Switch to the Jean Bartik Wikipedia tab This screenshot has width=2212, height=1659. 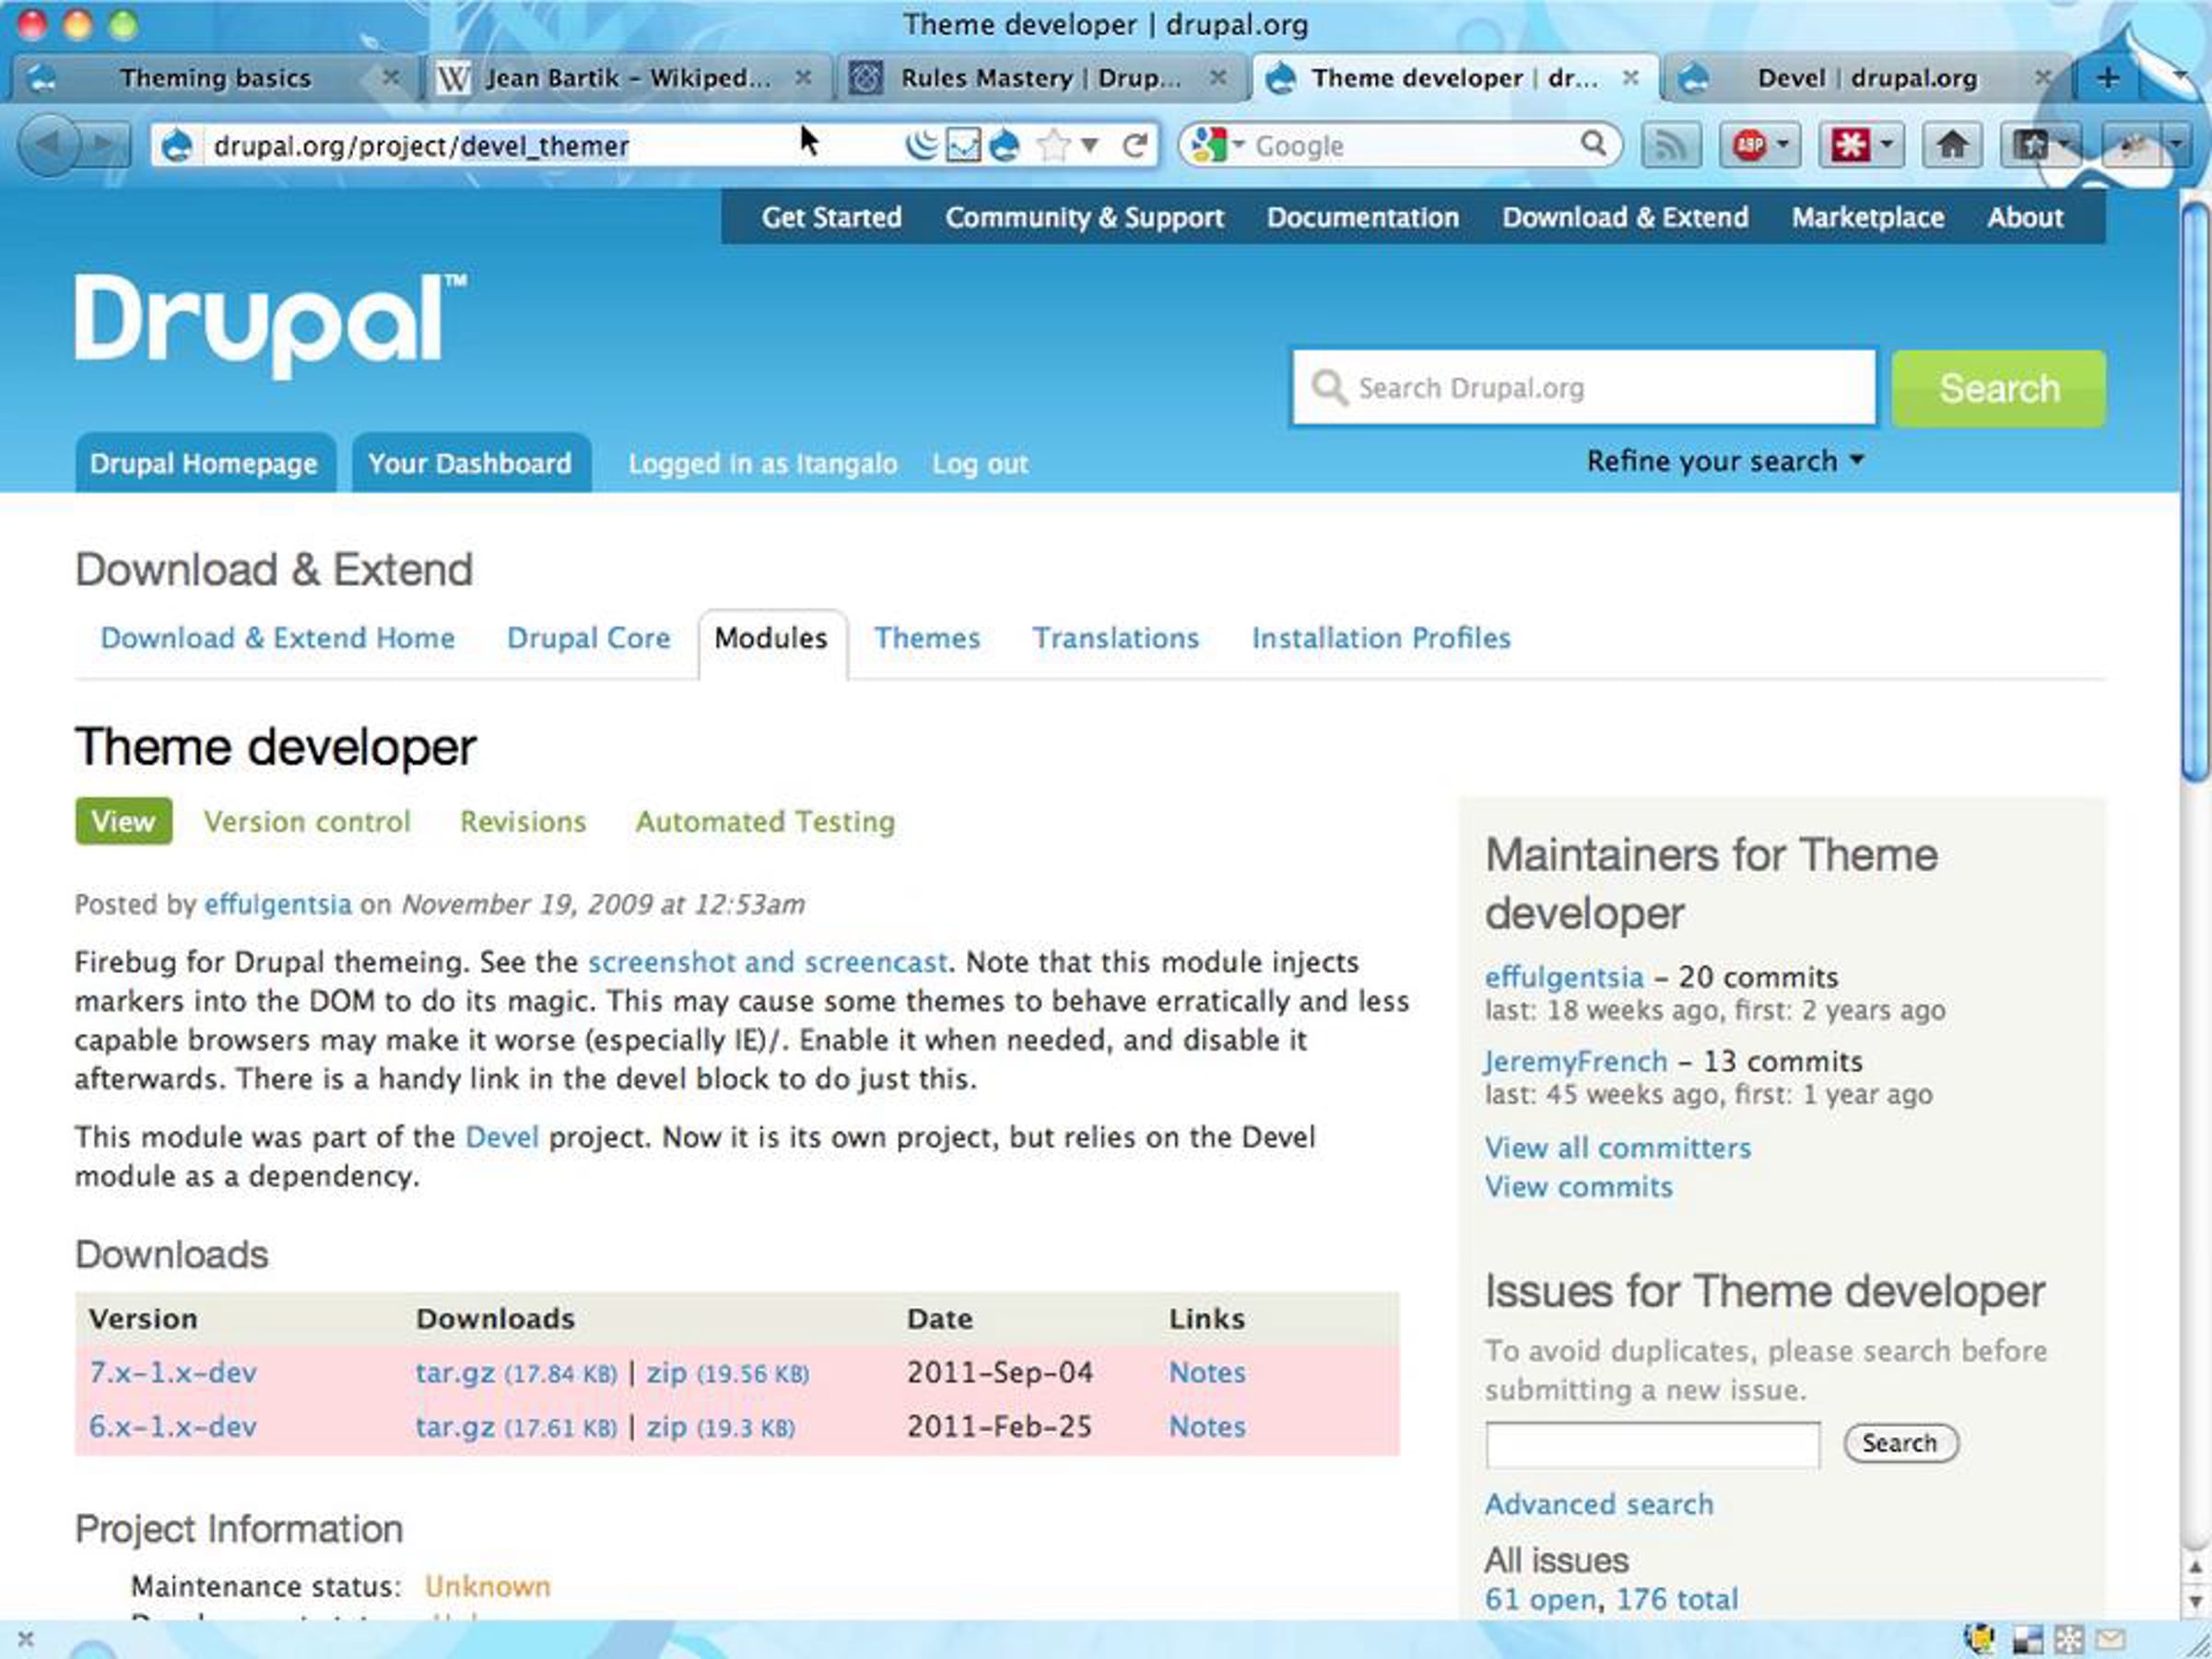pyautogui.click(x=627, y=78)
